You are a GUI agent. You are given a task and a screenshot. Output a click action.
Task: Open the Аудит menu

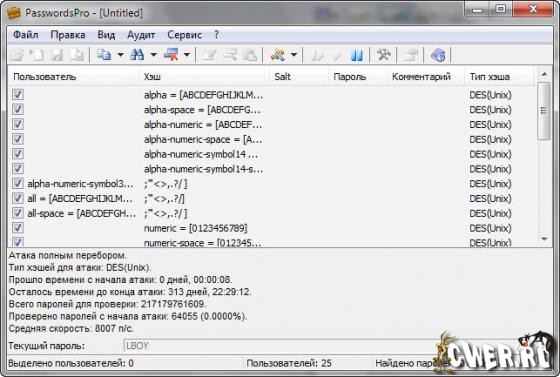pos(141,35)
